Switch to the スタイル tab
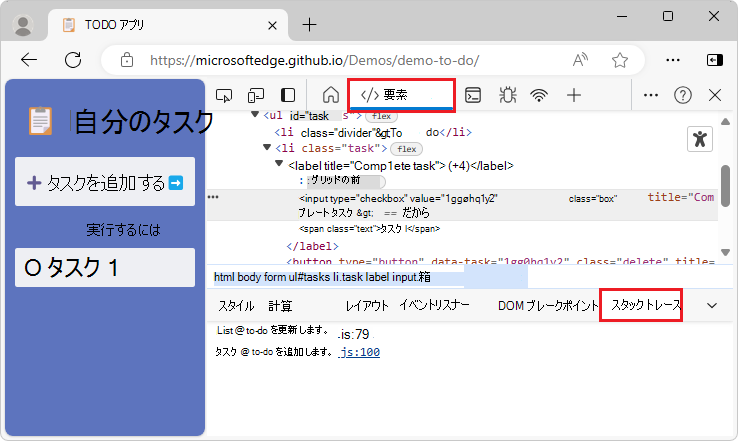The width and height of the screenshot is (738, 441). [236, 306]
